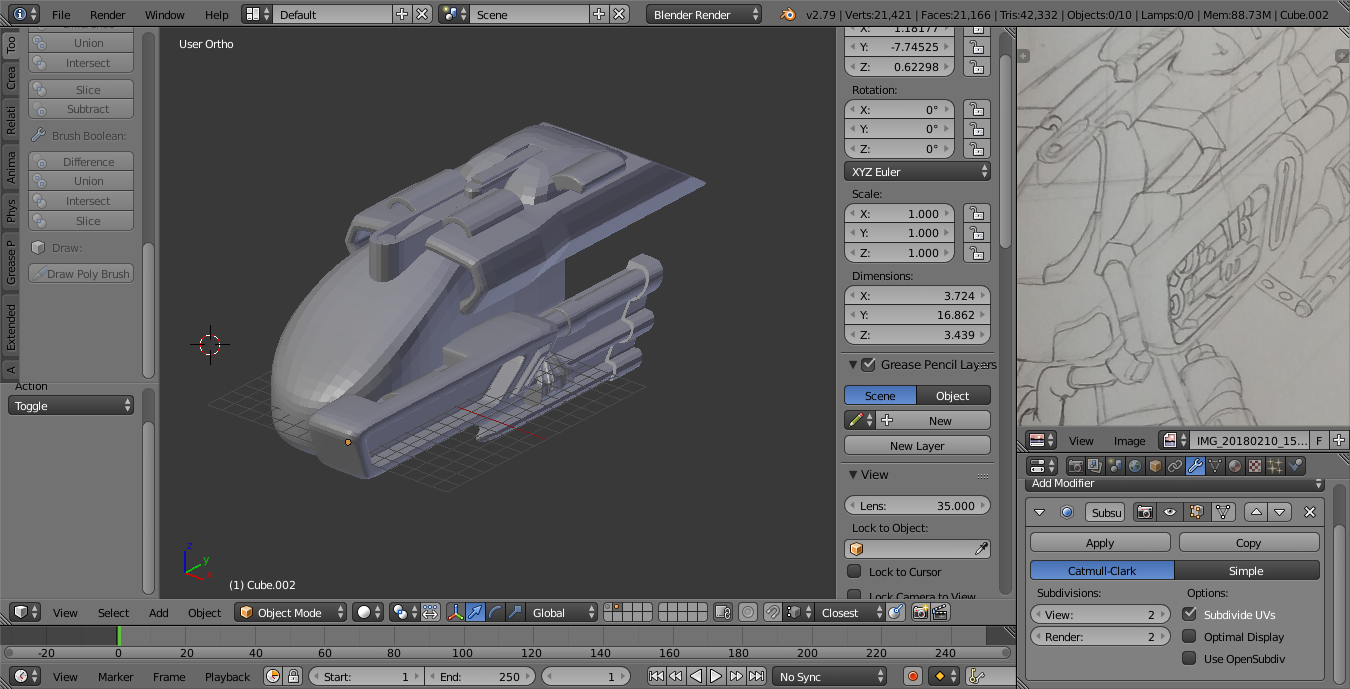The height and width of the screenshot is (689, 1350).
Task: Open the Help menu
Action: (217, 14)
